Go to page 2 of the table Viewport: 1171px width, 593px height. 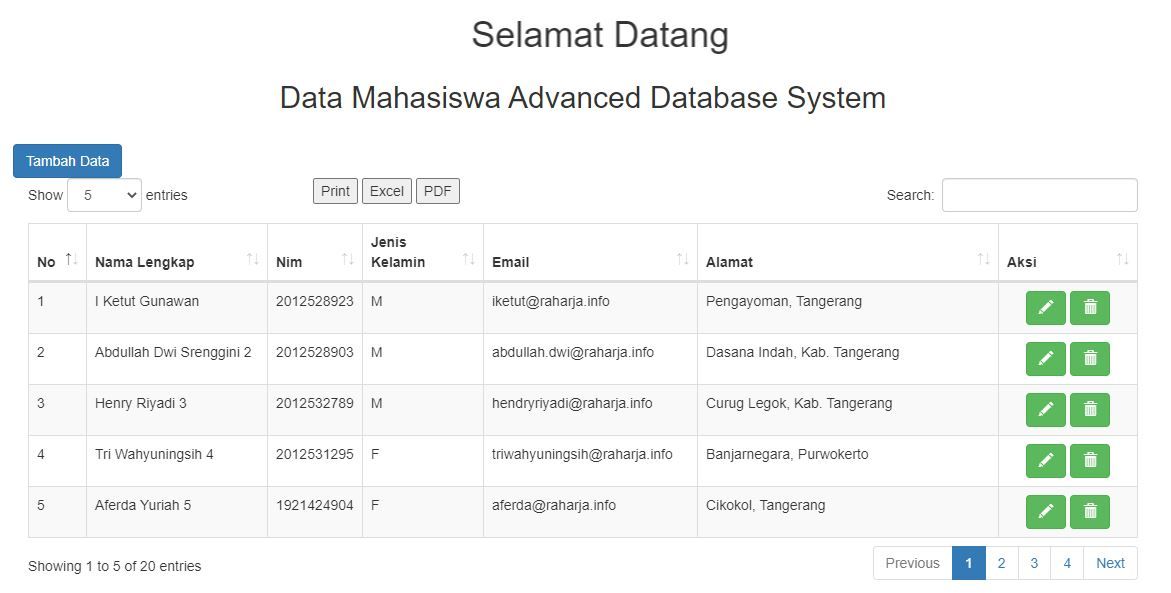coord(1001,563)
